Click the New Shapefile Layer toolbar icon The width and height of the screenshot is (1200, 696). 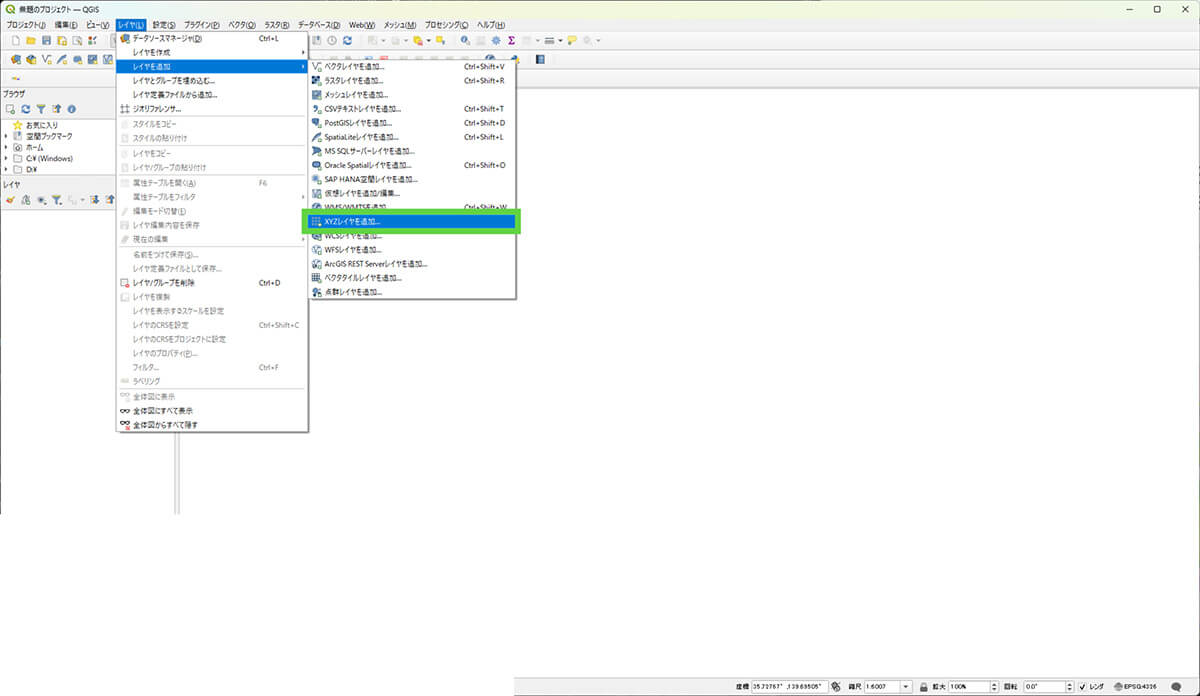[47, 60]
